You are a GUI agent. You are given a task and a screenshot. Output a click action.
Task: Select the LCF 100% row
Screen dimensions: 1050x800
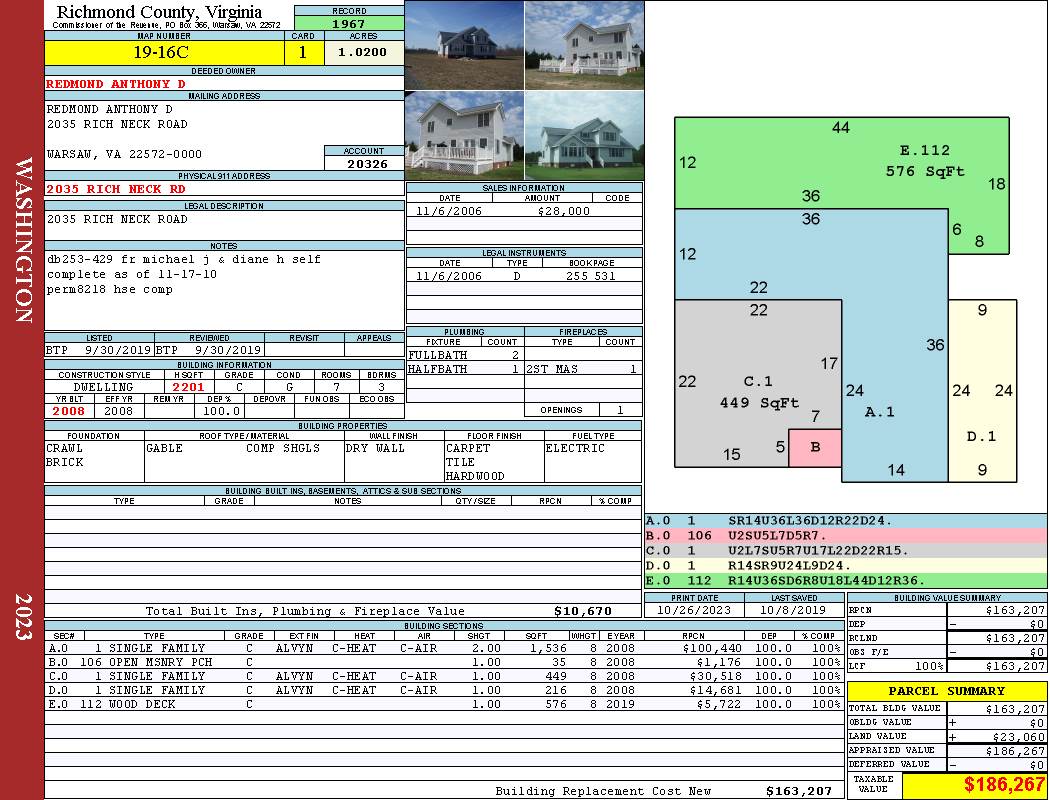coord(947,666)
